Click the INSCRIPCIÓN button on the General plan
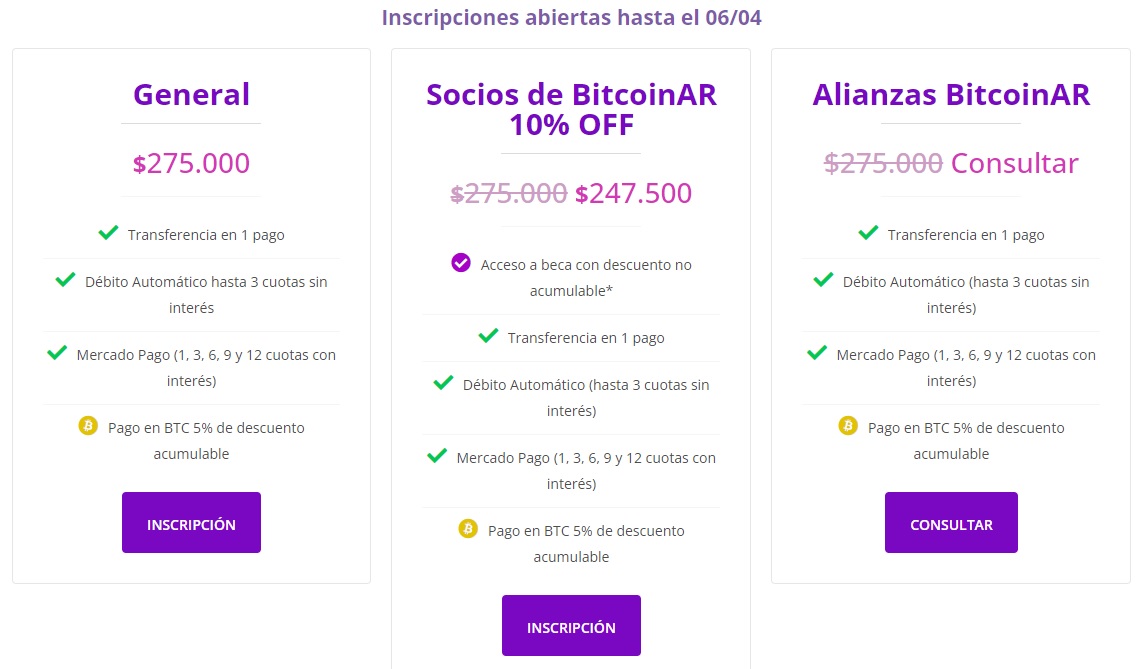Screen dimensions: 1144x669 tap(191, 522)
